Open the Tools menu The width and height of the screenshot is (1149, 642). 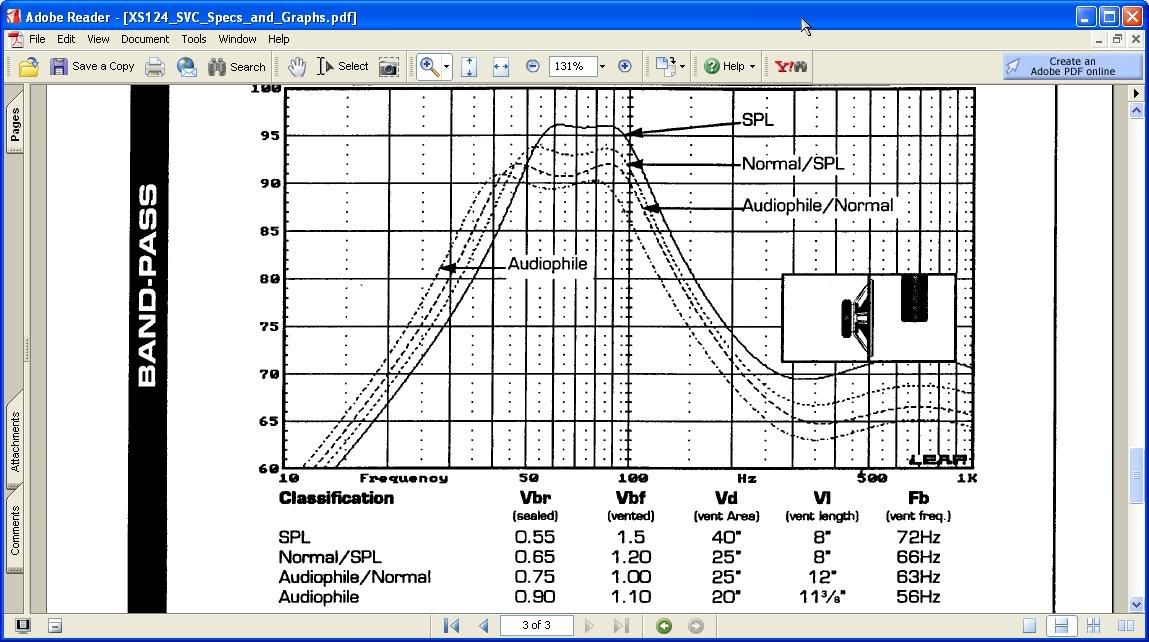click(x=193, y=39)
